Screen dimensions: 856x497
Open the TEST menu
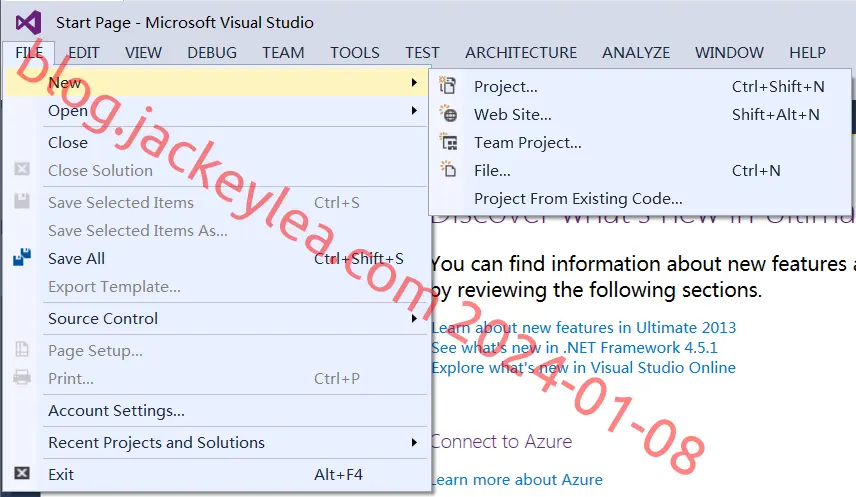[422, 52]
